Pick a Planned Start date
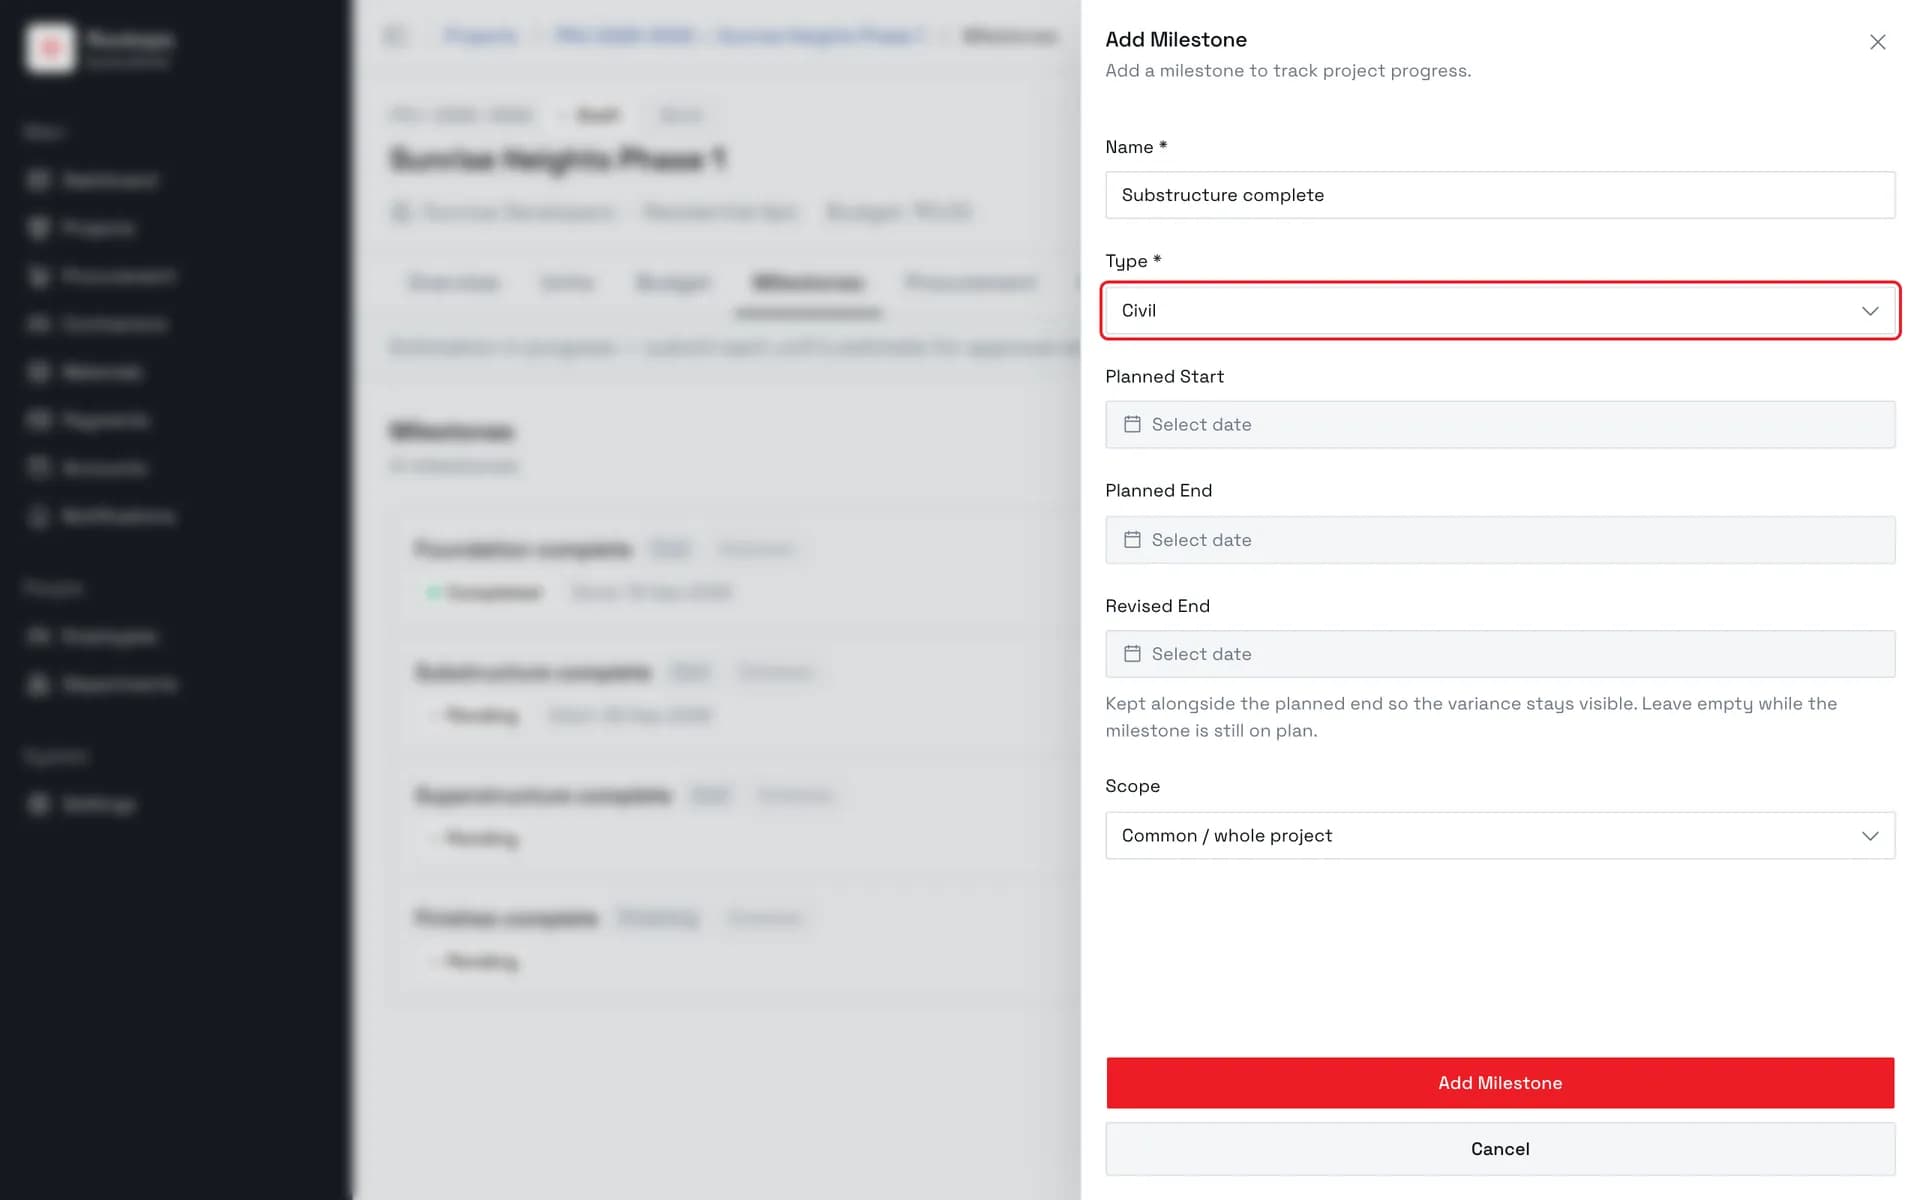1920x1200 pixels. [x=1500, y=425]
